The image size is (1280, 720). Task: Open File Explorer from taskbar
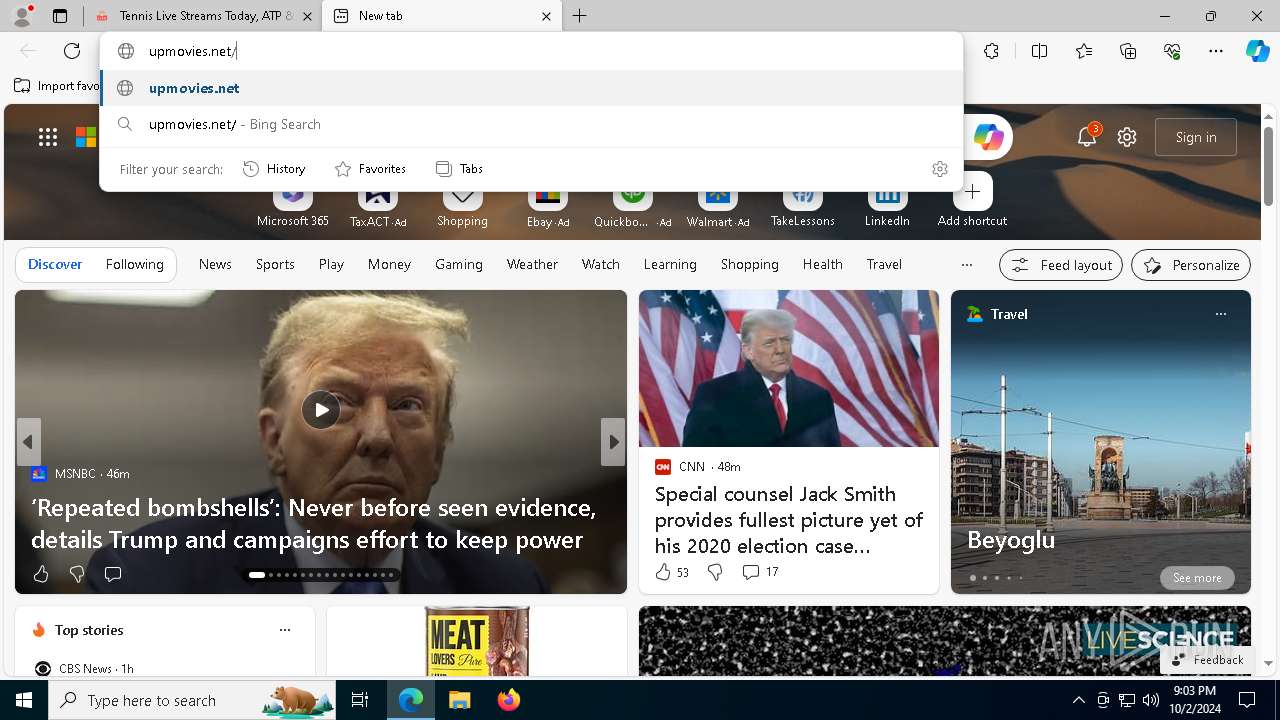(x=459, y=700)
